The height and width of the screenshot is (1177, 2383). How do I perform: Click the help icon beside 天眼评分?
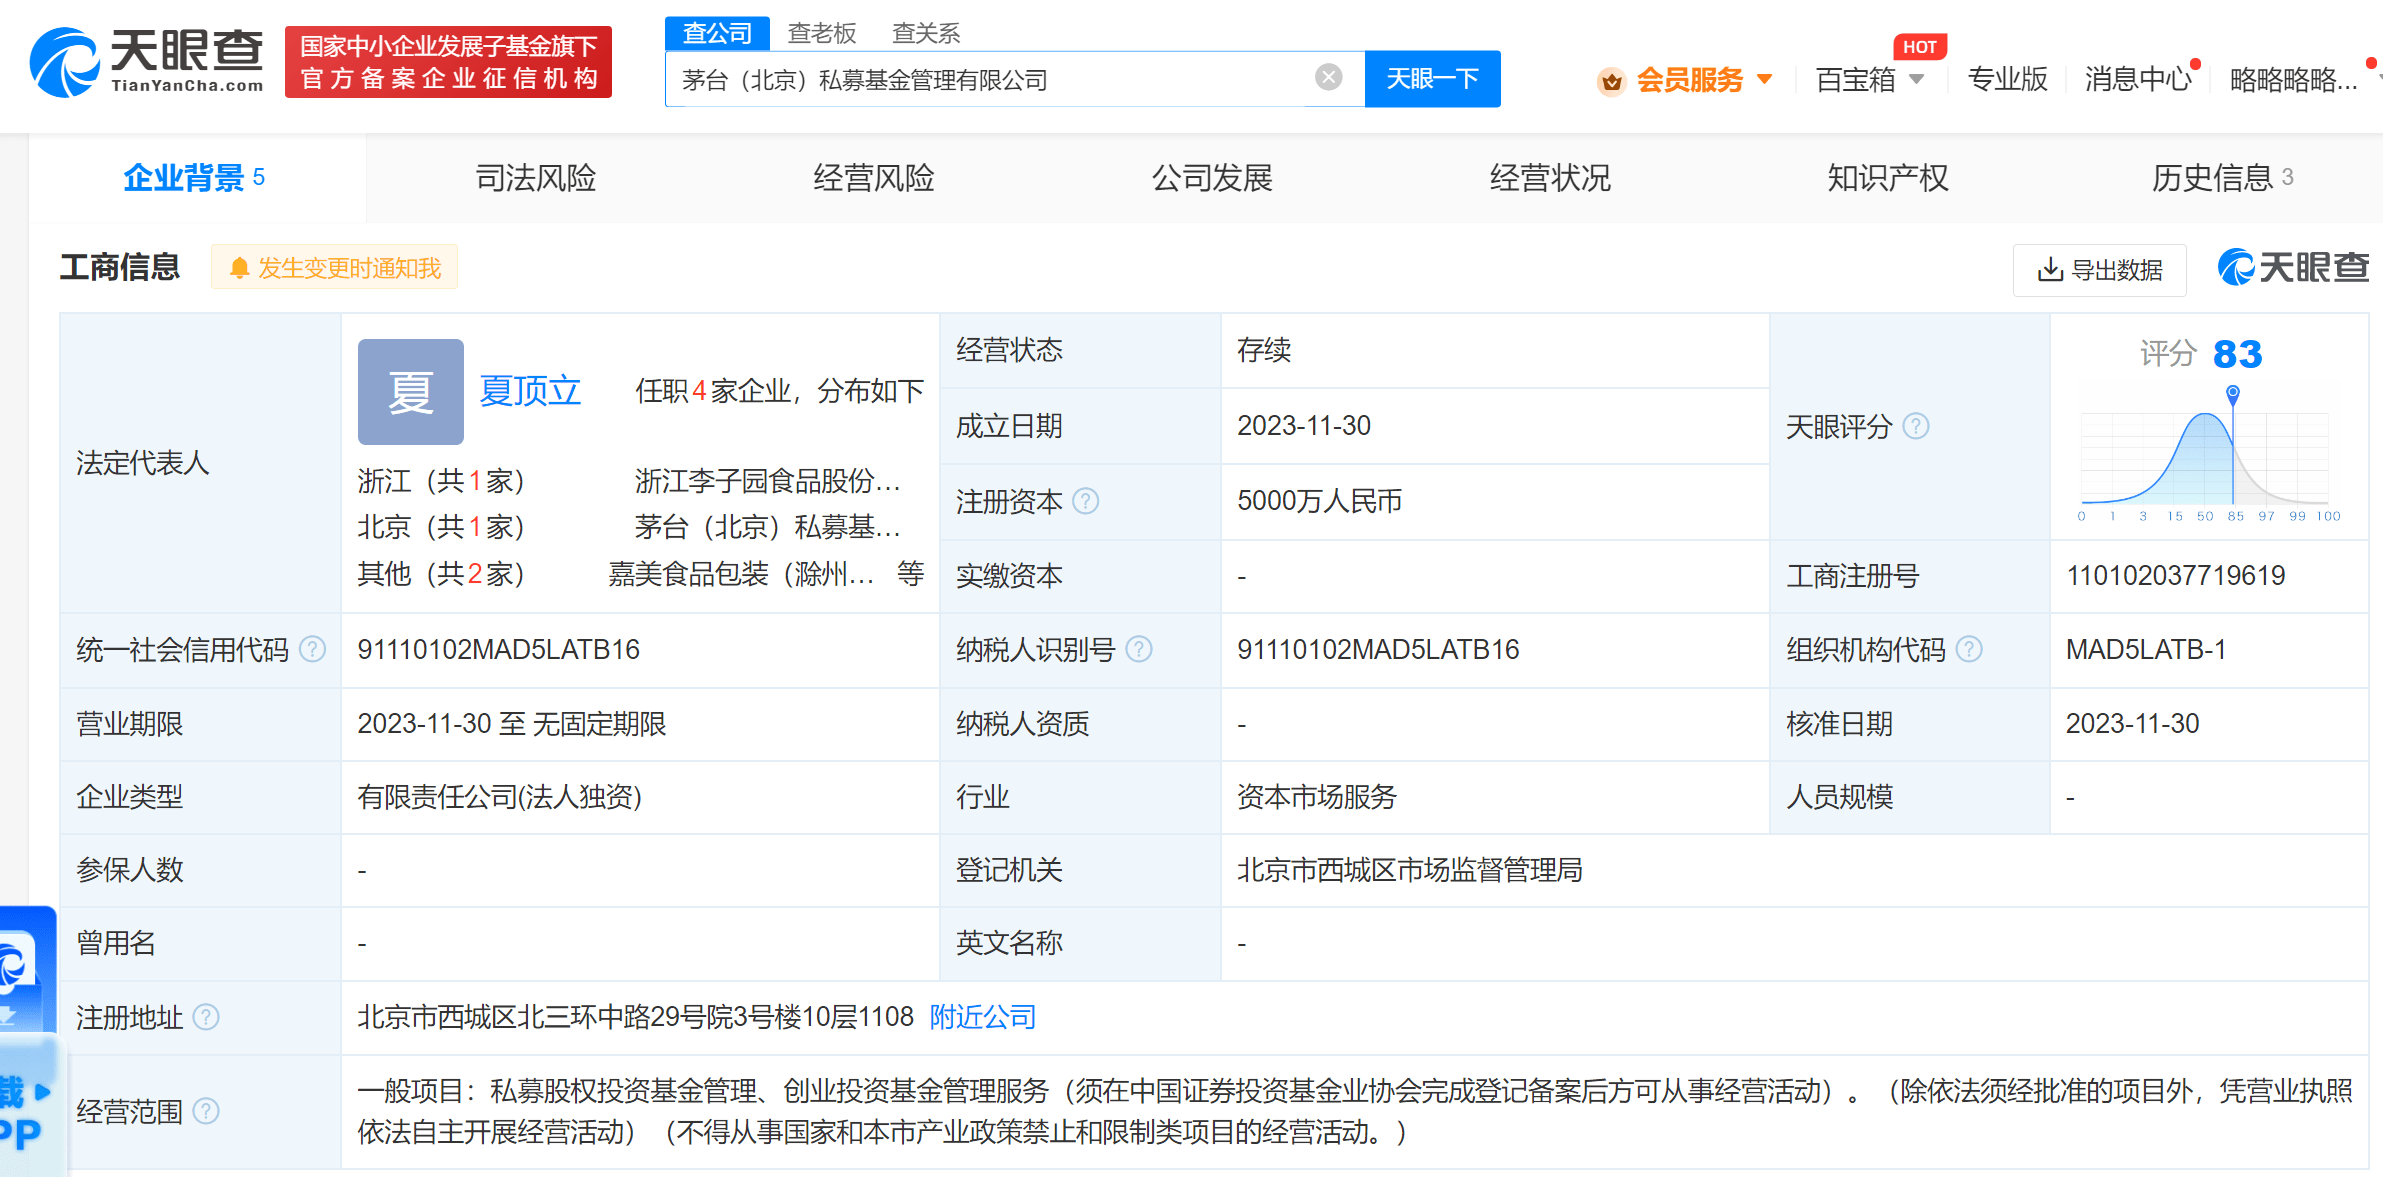pos(1915,427)
